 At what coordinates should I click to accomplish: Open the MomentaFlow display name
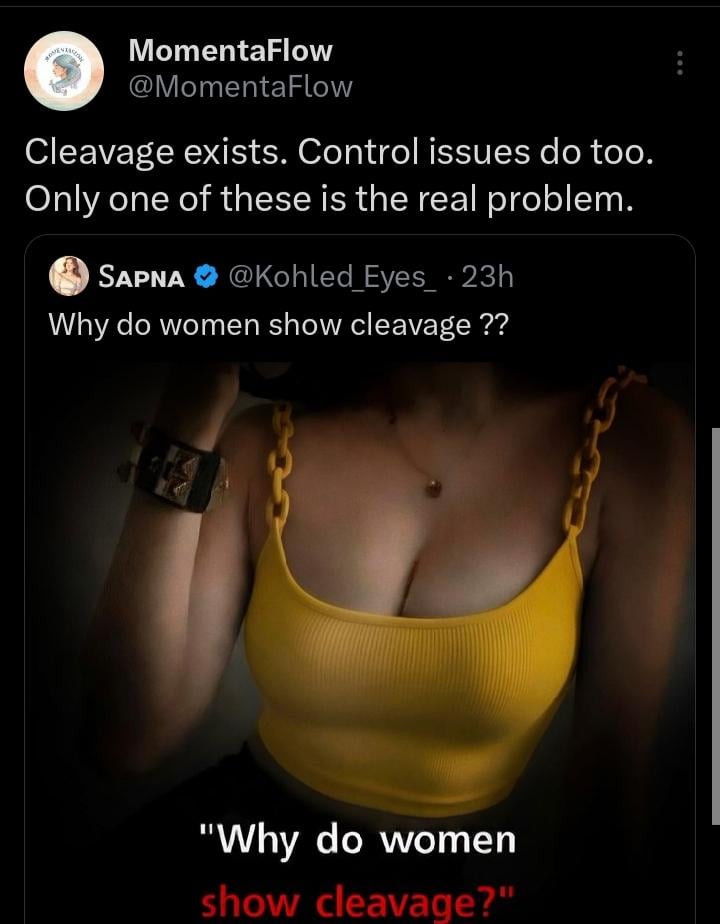(x=230, y=50)
